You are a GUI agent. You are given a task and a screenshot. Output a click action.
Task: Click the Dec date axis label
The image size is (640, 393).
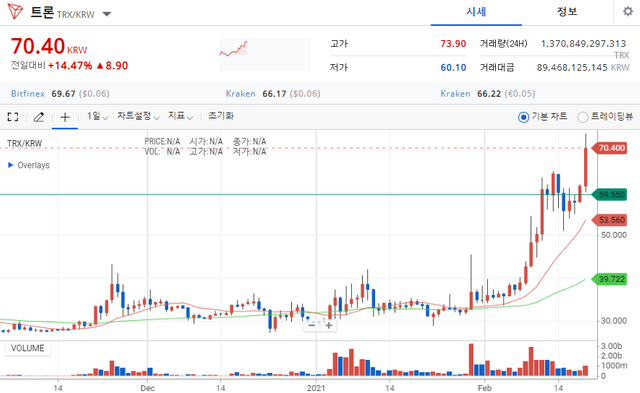point(147,388)
